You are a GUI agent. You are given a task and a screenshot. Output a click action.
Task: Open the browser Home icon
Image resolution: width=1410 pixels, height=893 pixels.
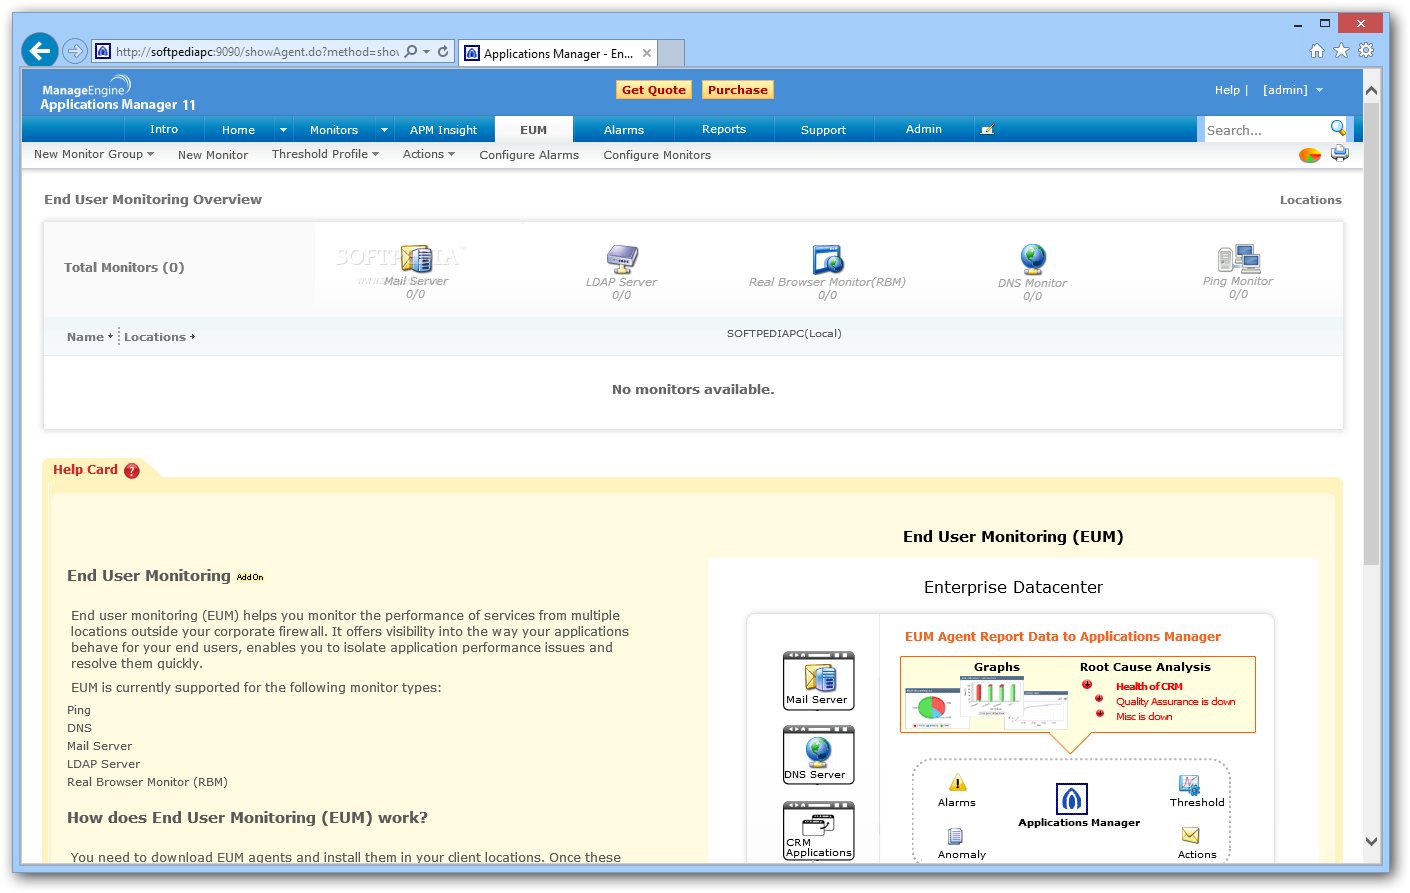pyautogui.click(x=1316, y=51)
